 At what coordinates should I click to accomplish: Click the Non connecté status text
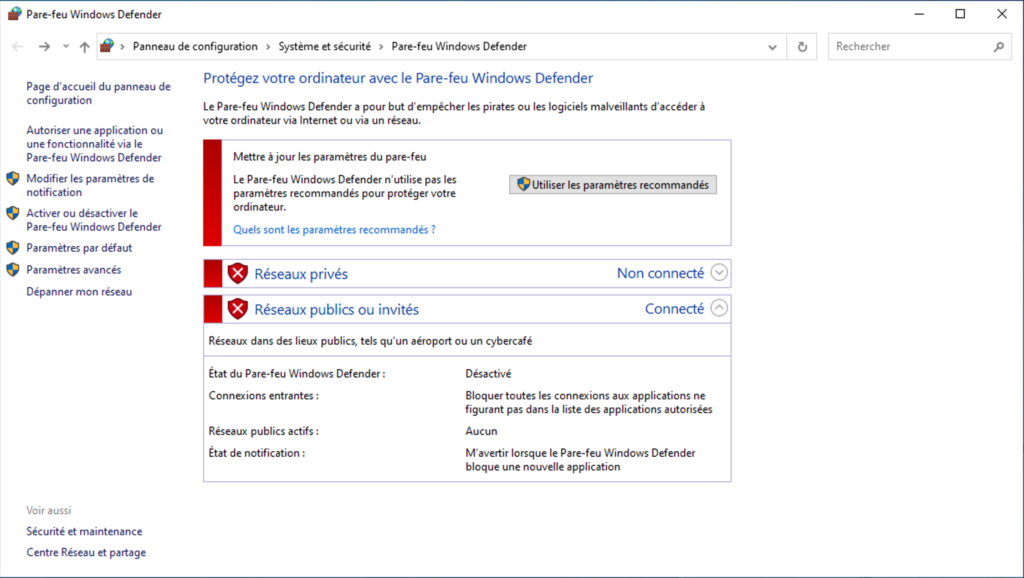point(660,273)
